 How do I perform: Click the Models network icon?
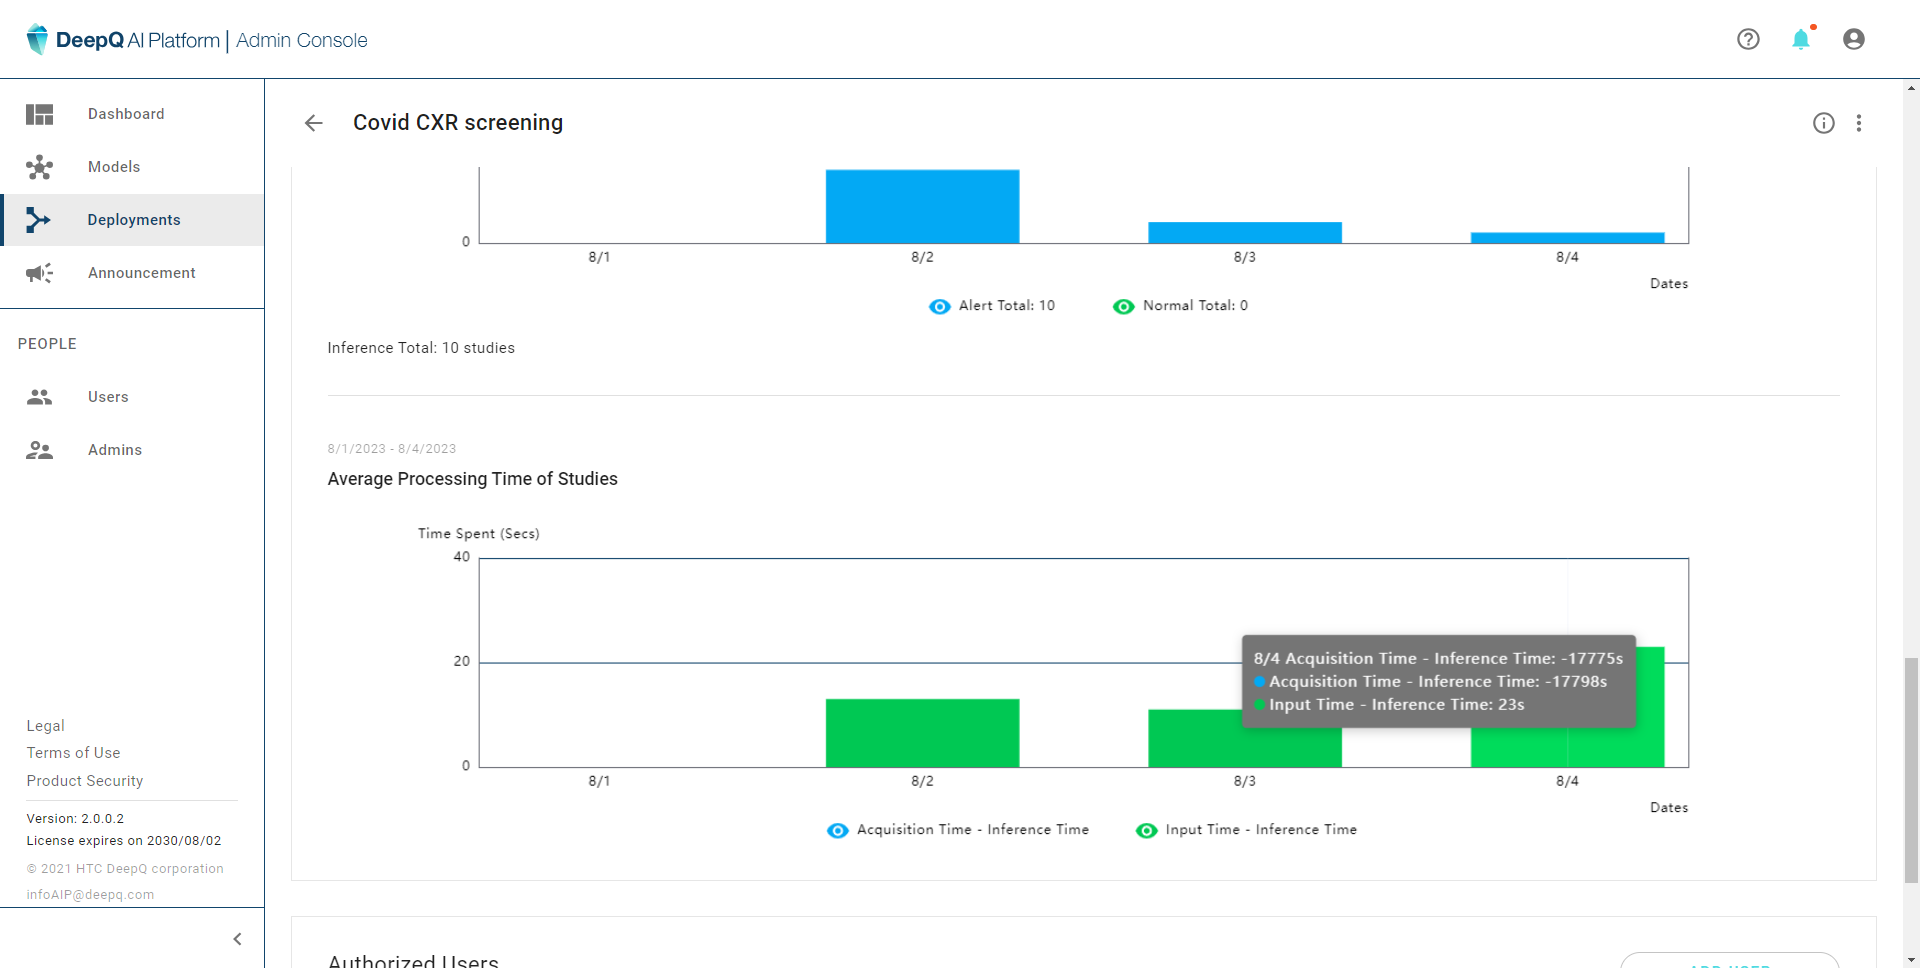click(x=40, y=167)
